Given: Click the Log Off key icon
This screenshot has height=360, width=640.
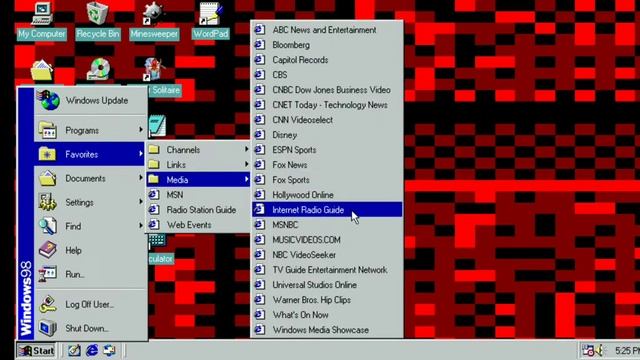Looking at the screenshot, I should coord(48,304).
